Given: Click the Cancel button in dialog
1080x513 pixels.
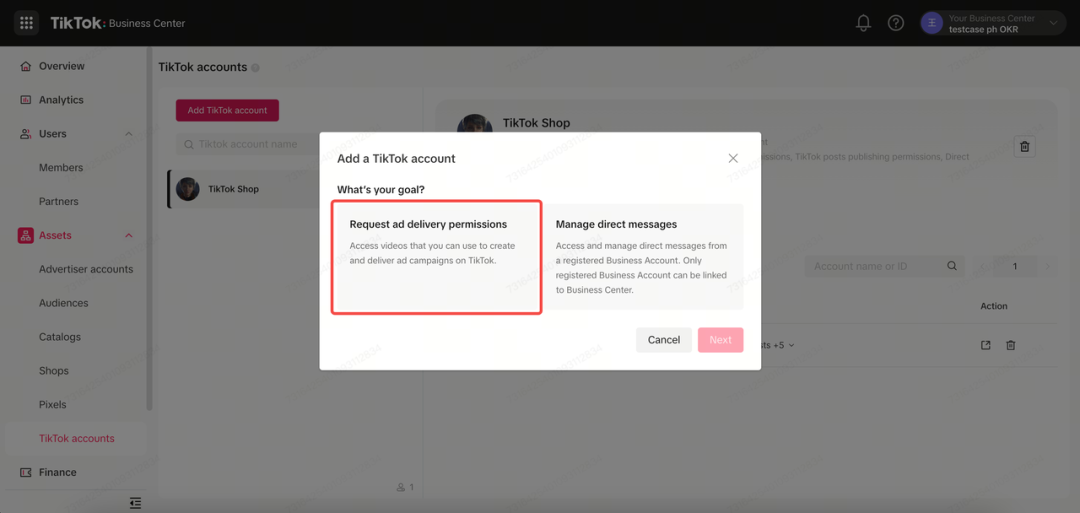Looking at the screenshot, I should [x=664, y=340].
